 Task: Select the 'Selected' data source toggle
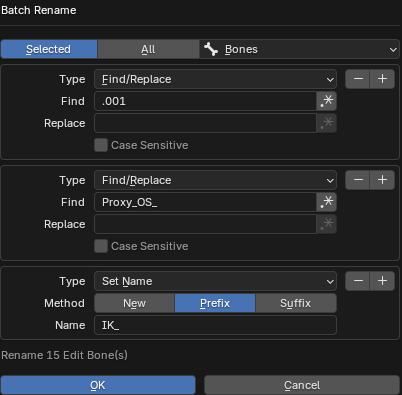tap(49, 49)
